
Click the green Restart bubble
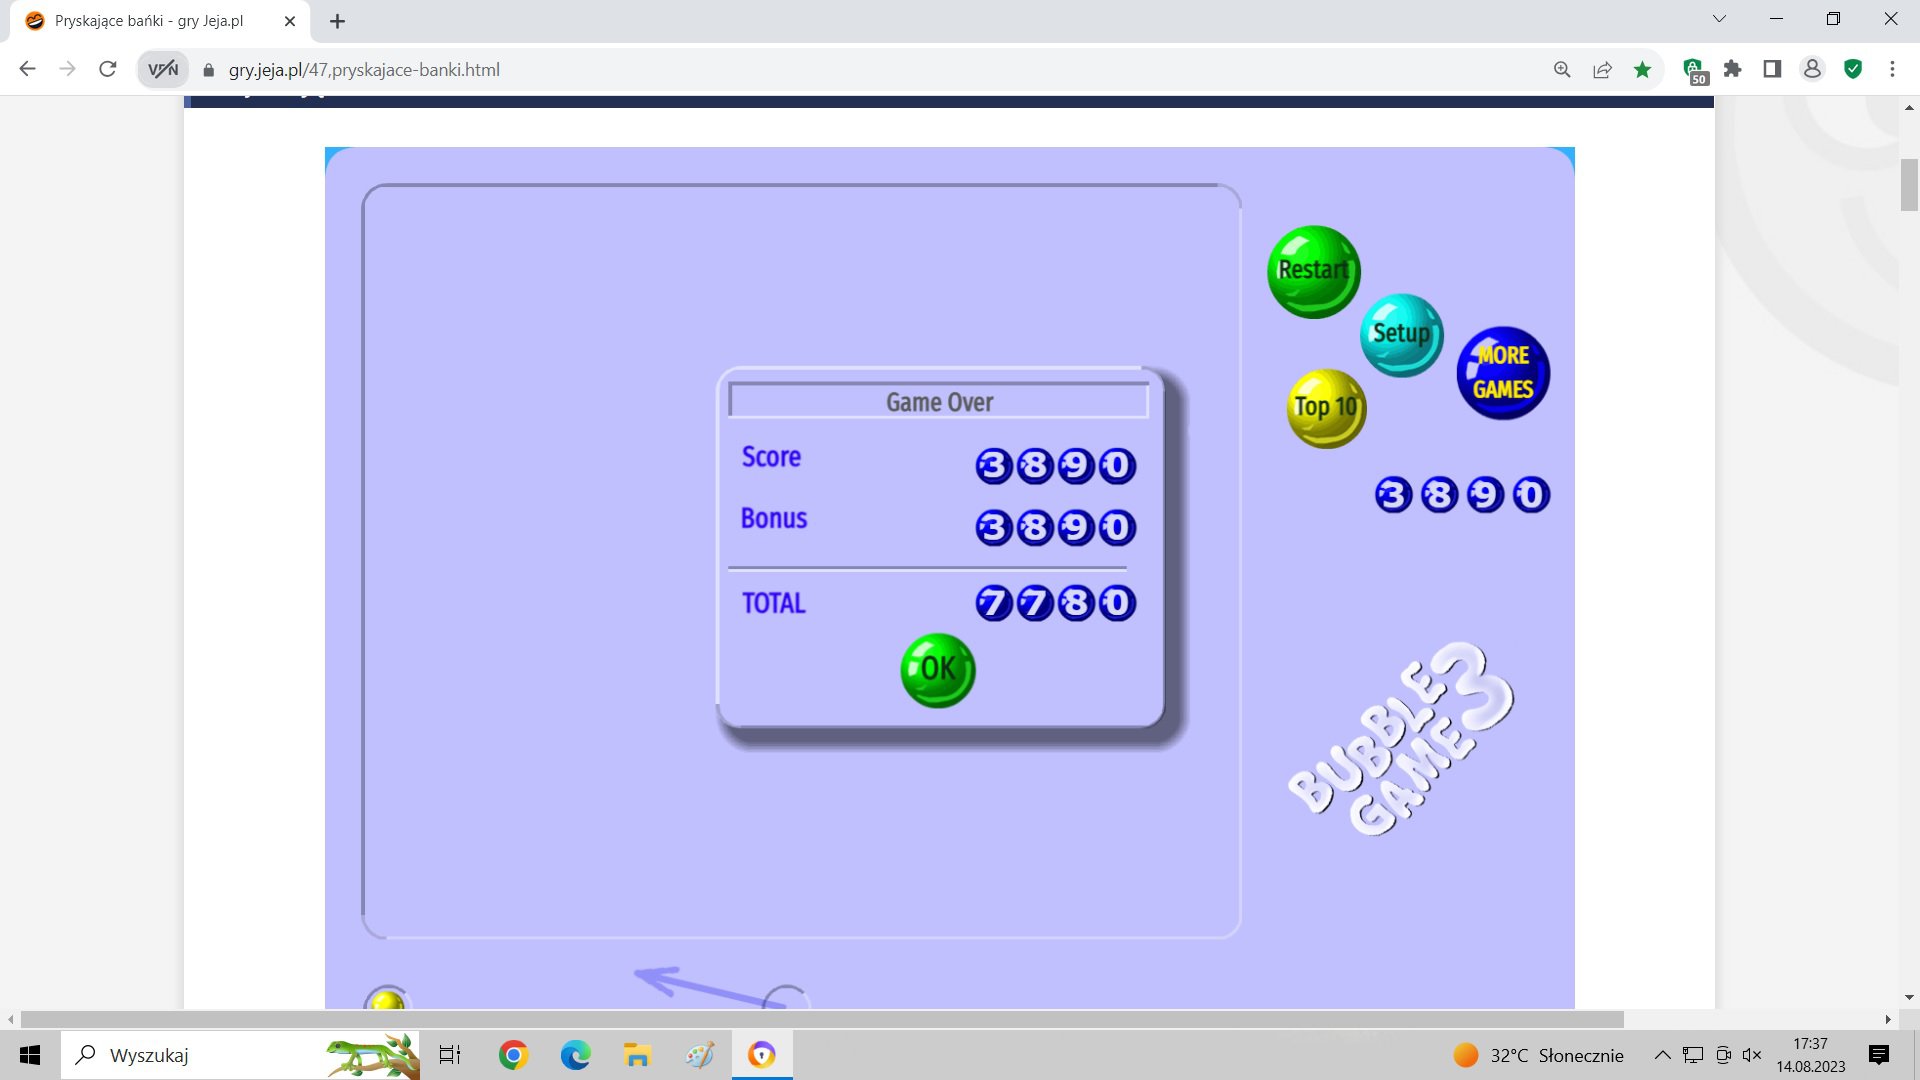coord(1313,272)
